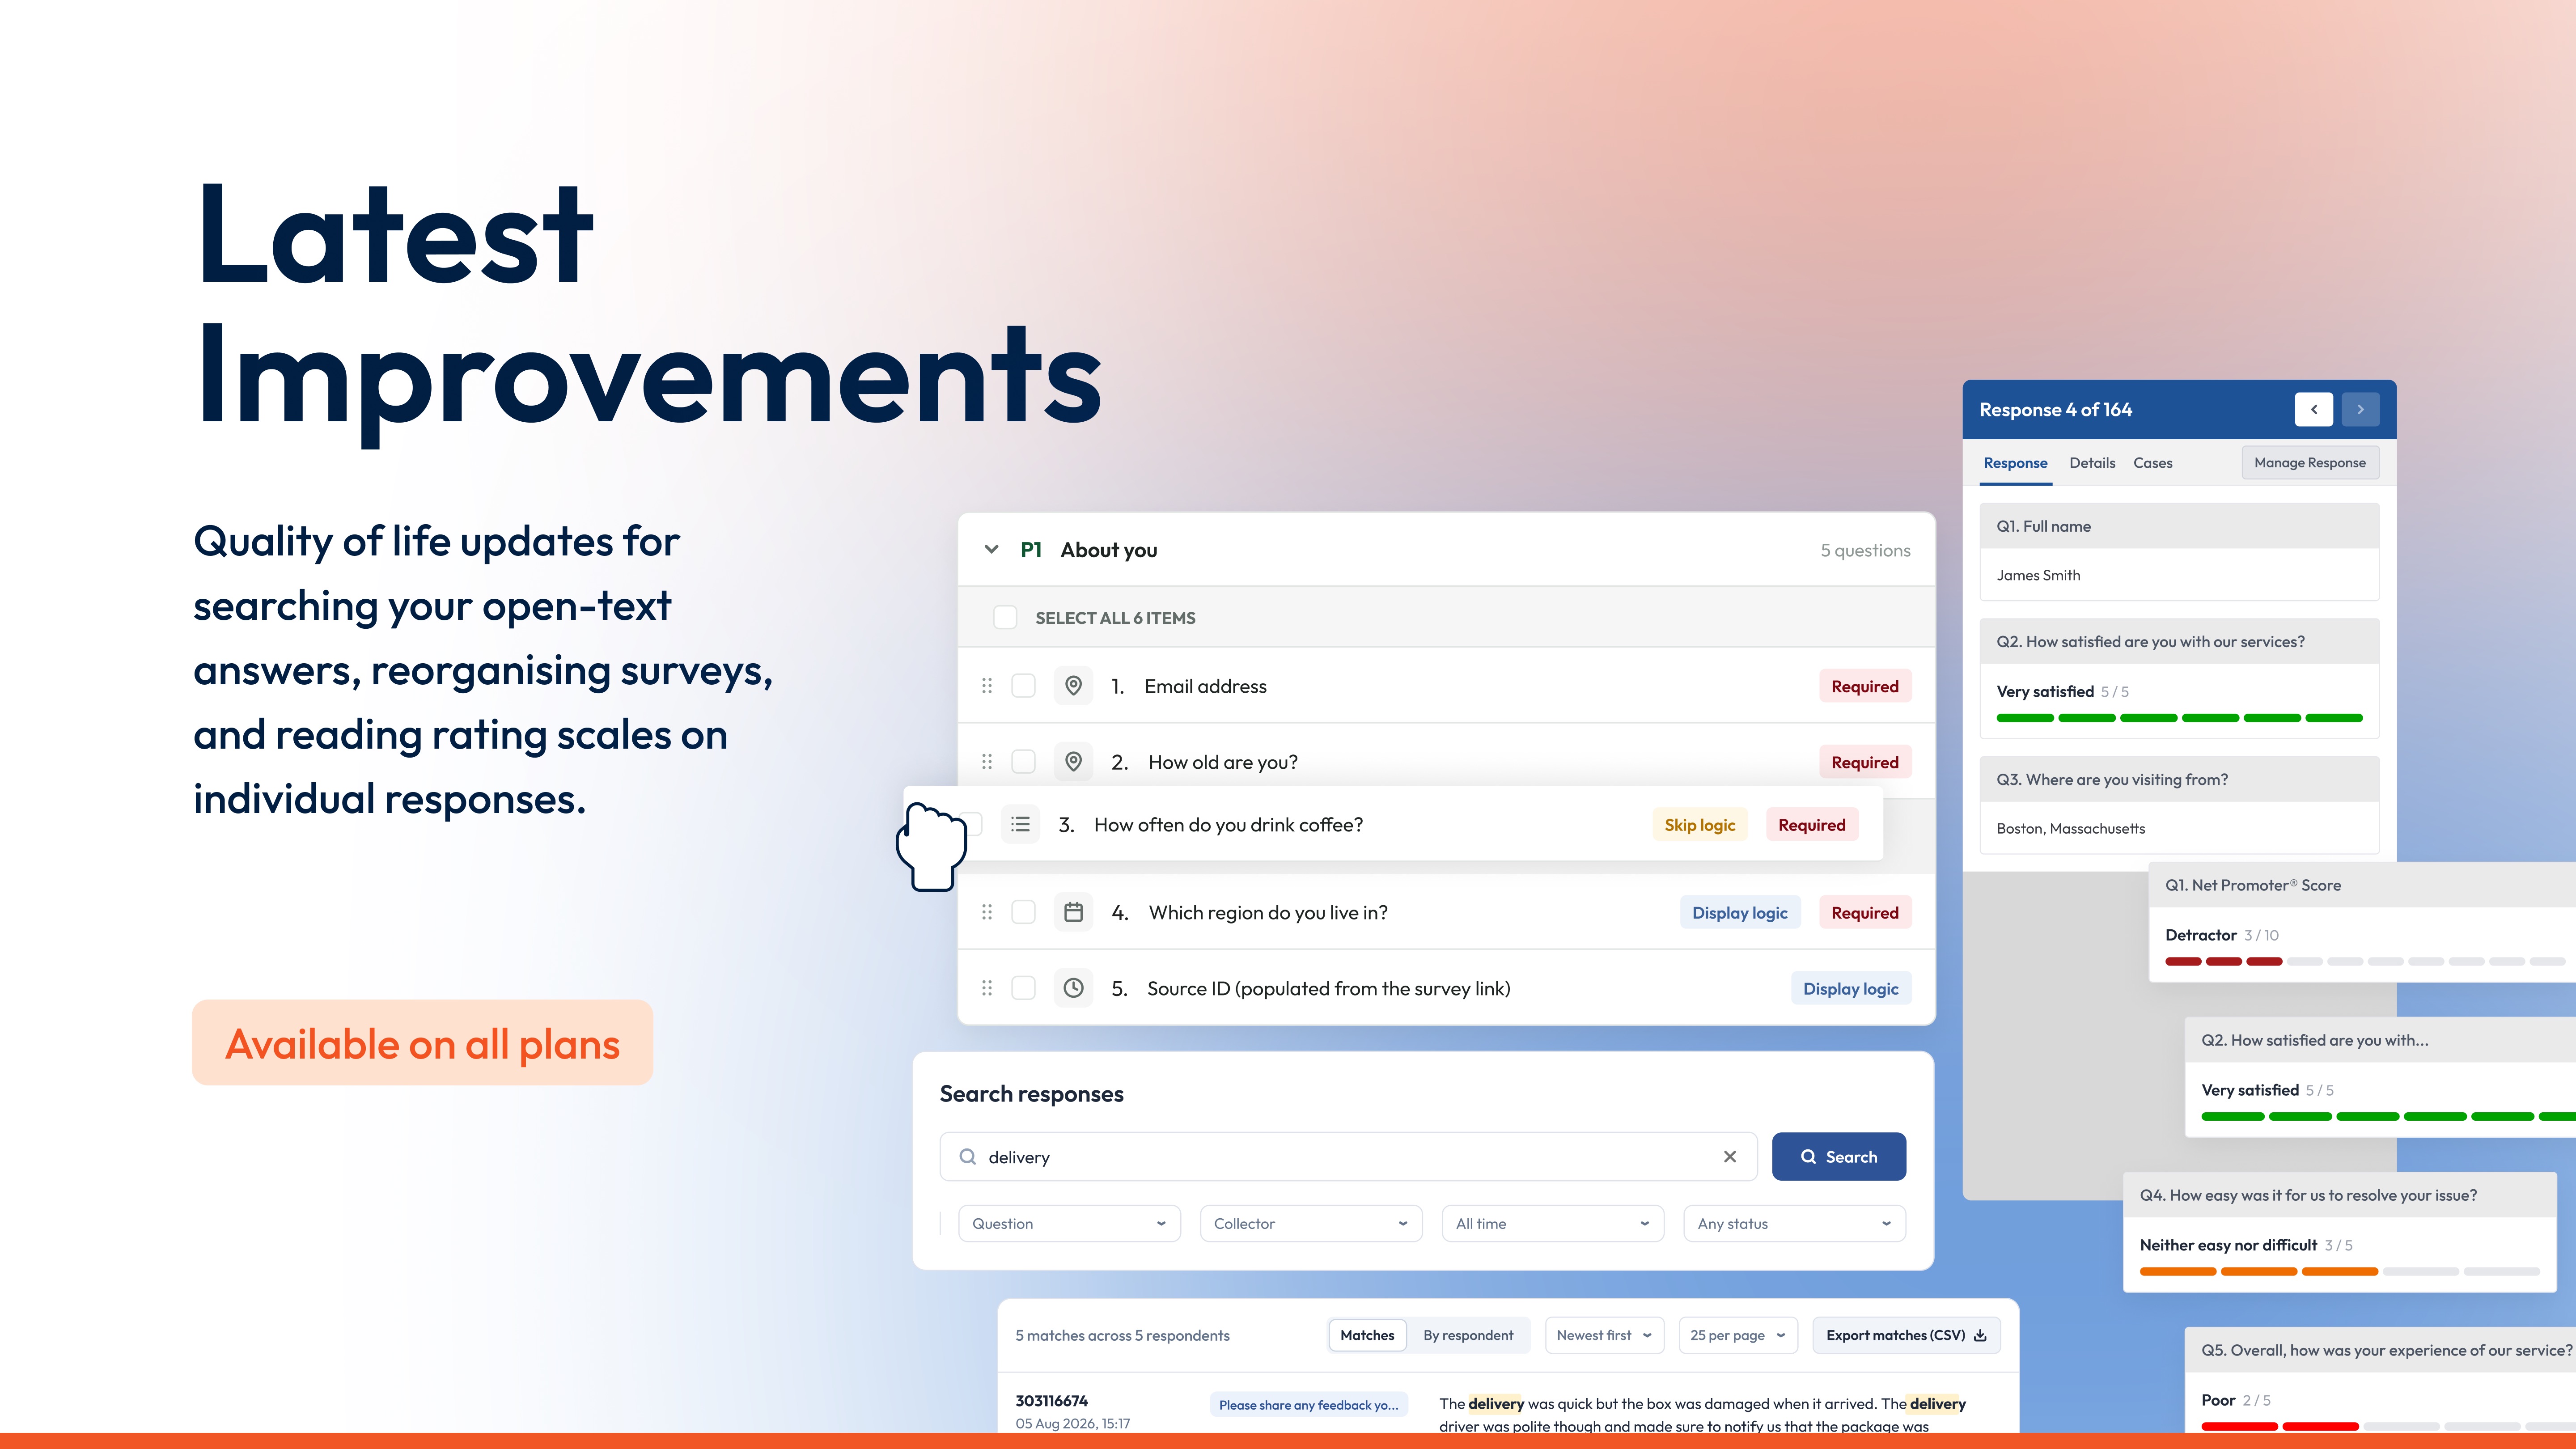Open the Newest first sort dropdown

pos(1604,1335)
